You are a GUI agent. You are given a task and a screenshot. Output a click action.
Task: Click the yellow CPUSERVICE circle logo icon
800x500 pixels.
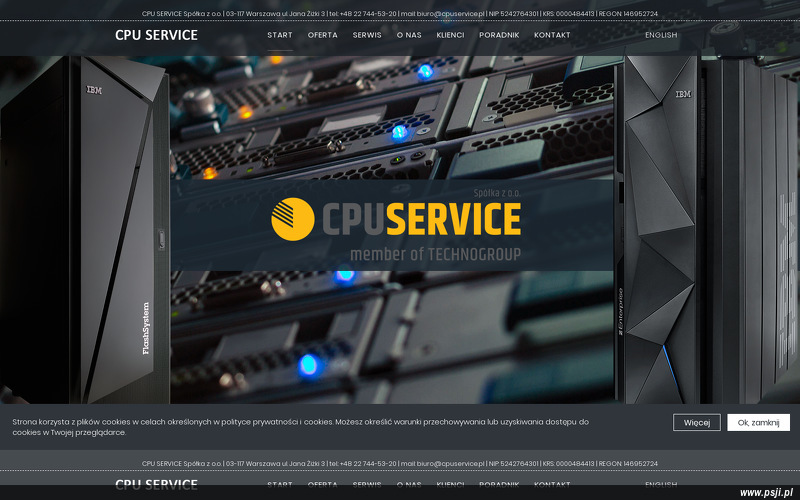point(293,219)
